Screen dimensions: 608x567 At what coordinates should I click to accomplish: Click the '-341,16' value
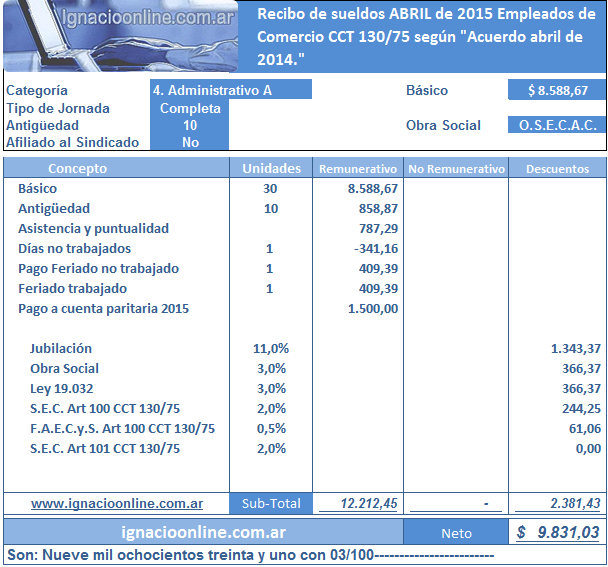tap(376, 248)
